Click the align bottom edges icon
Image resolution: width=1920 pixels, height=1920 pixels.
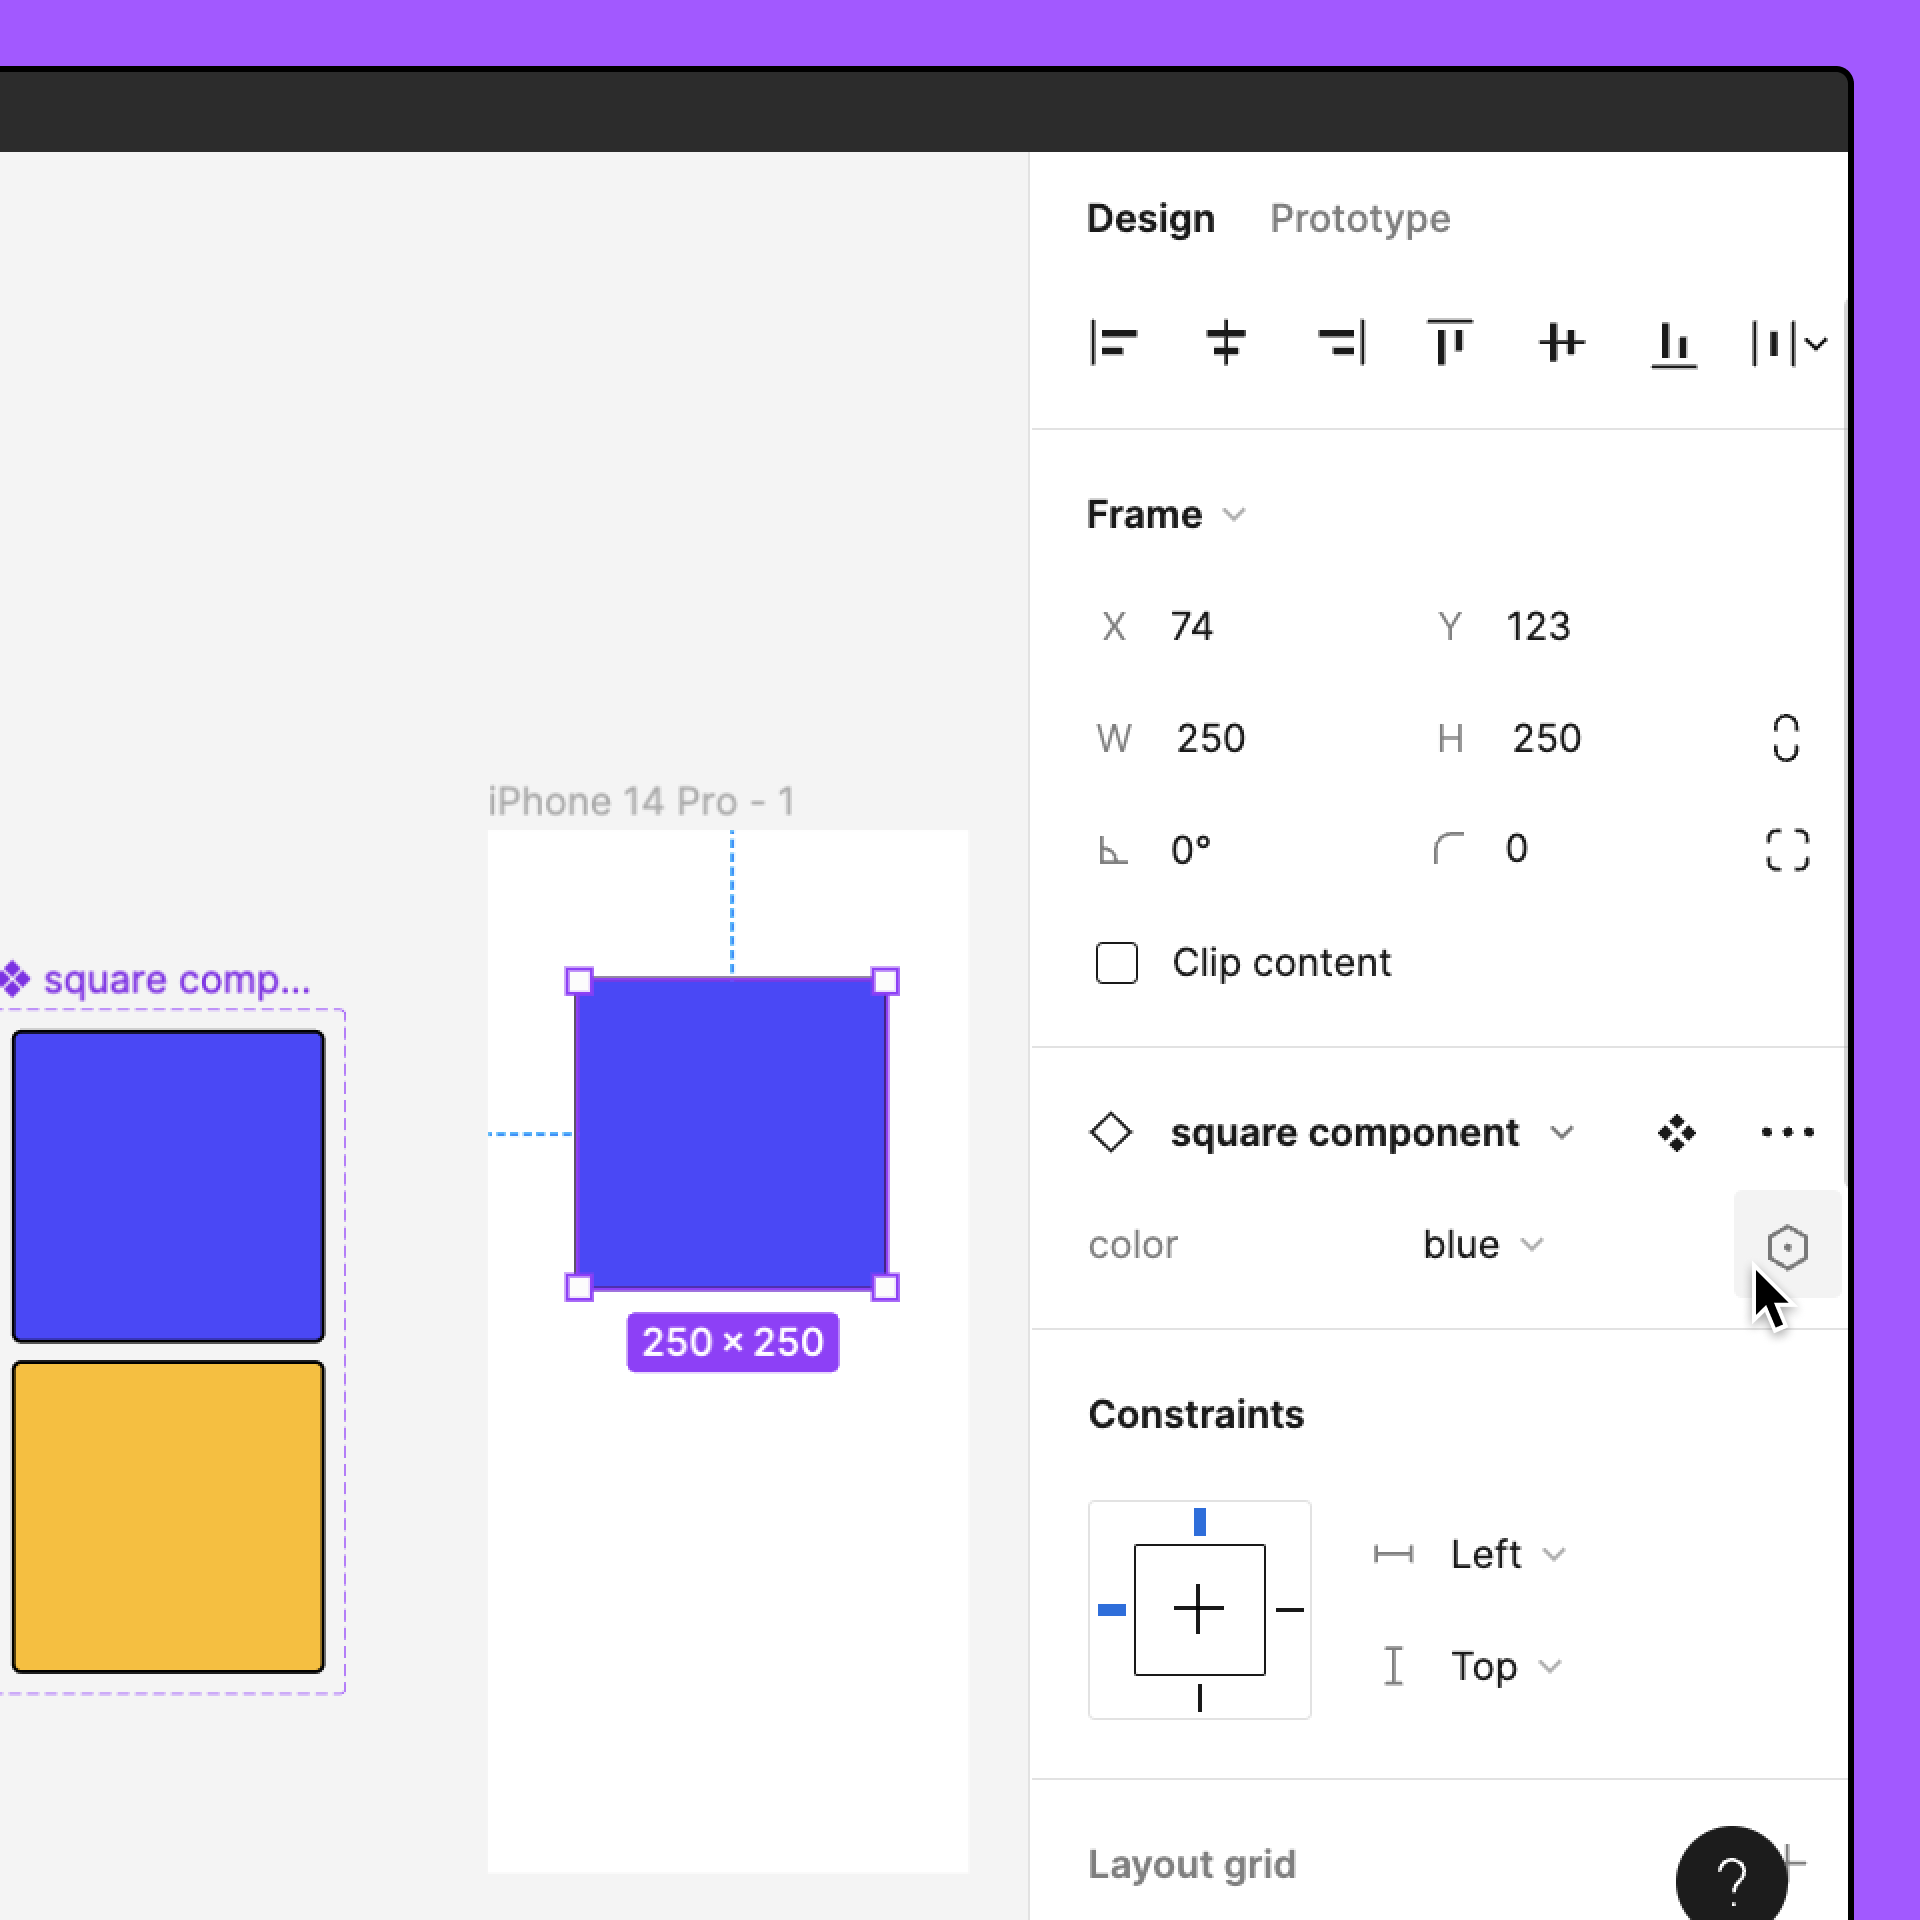pos(1672,343)
